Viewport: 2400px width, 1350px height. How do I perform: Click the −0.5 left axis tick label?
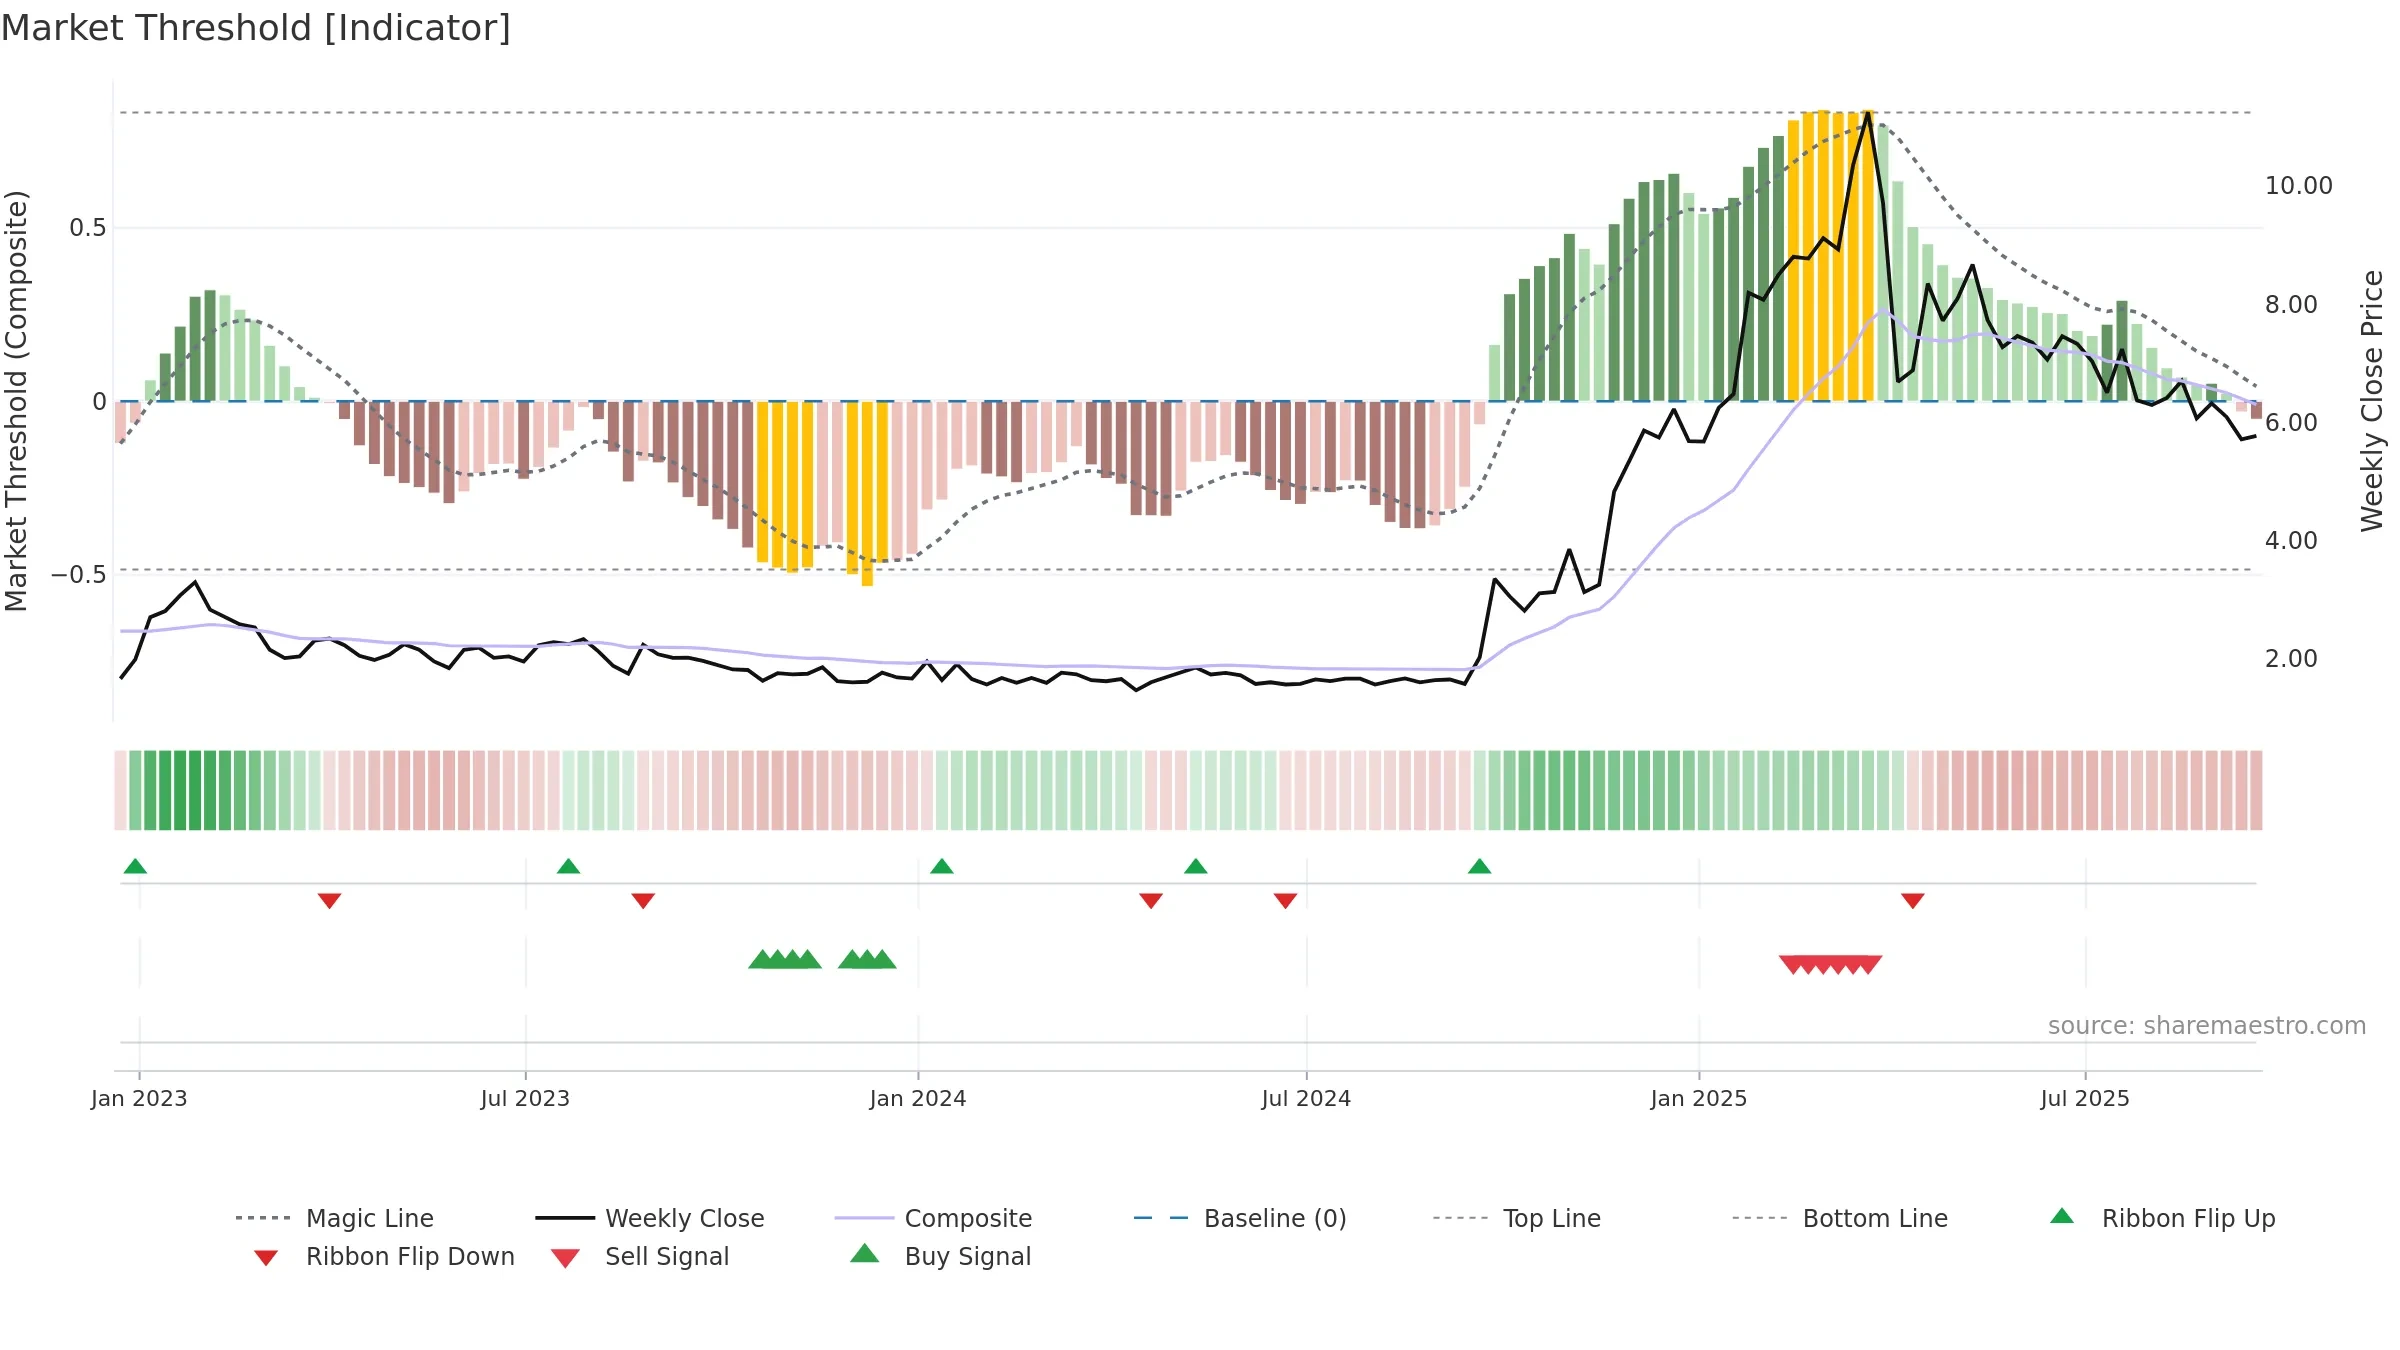point(79,575)
